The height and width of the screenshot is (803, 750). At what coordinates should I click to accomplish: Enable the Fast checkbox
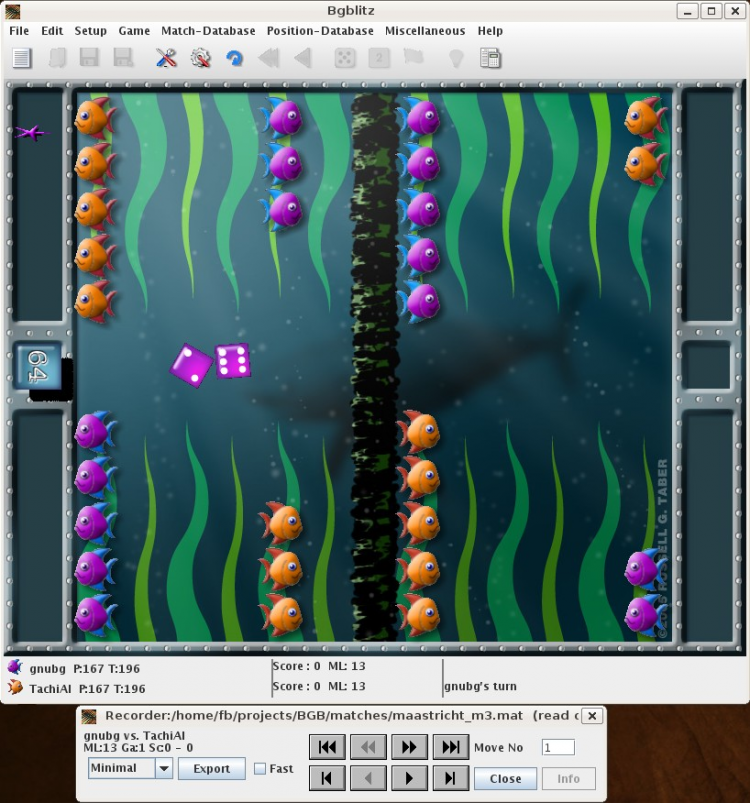click(x=260, y=769)
